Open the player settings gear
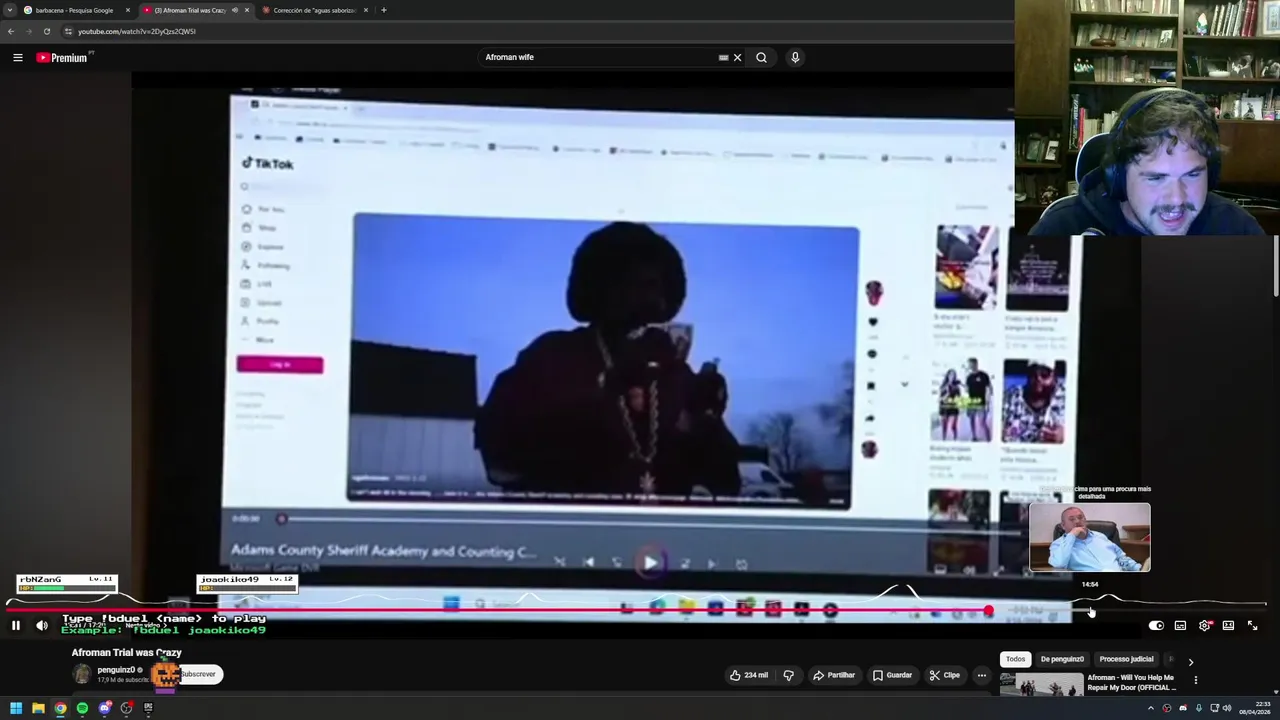Screen dimensions: 1280x720 1204,625
